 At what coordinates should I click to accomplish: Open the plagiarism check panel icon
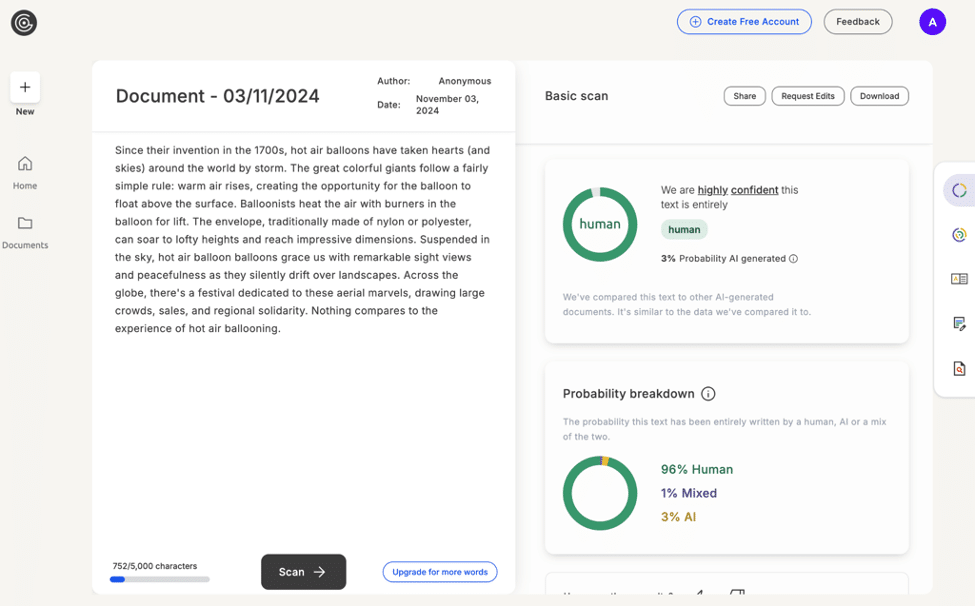click(x=958, y=279)
